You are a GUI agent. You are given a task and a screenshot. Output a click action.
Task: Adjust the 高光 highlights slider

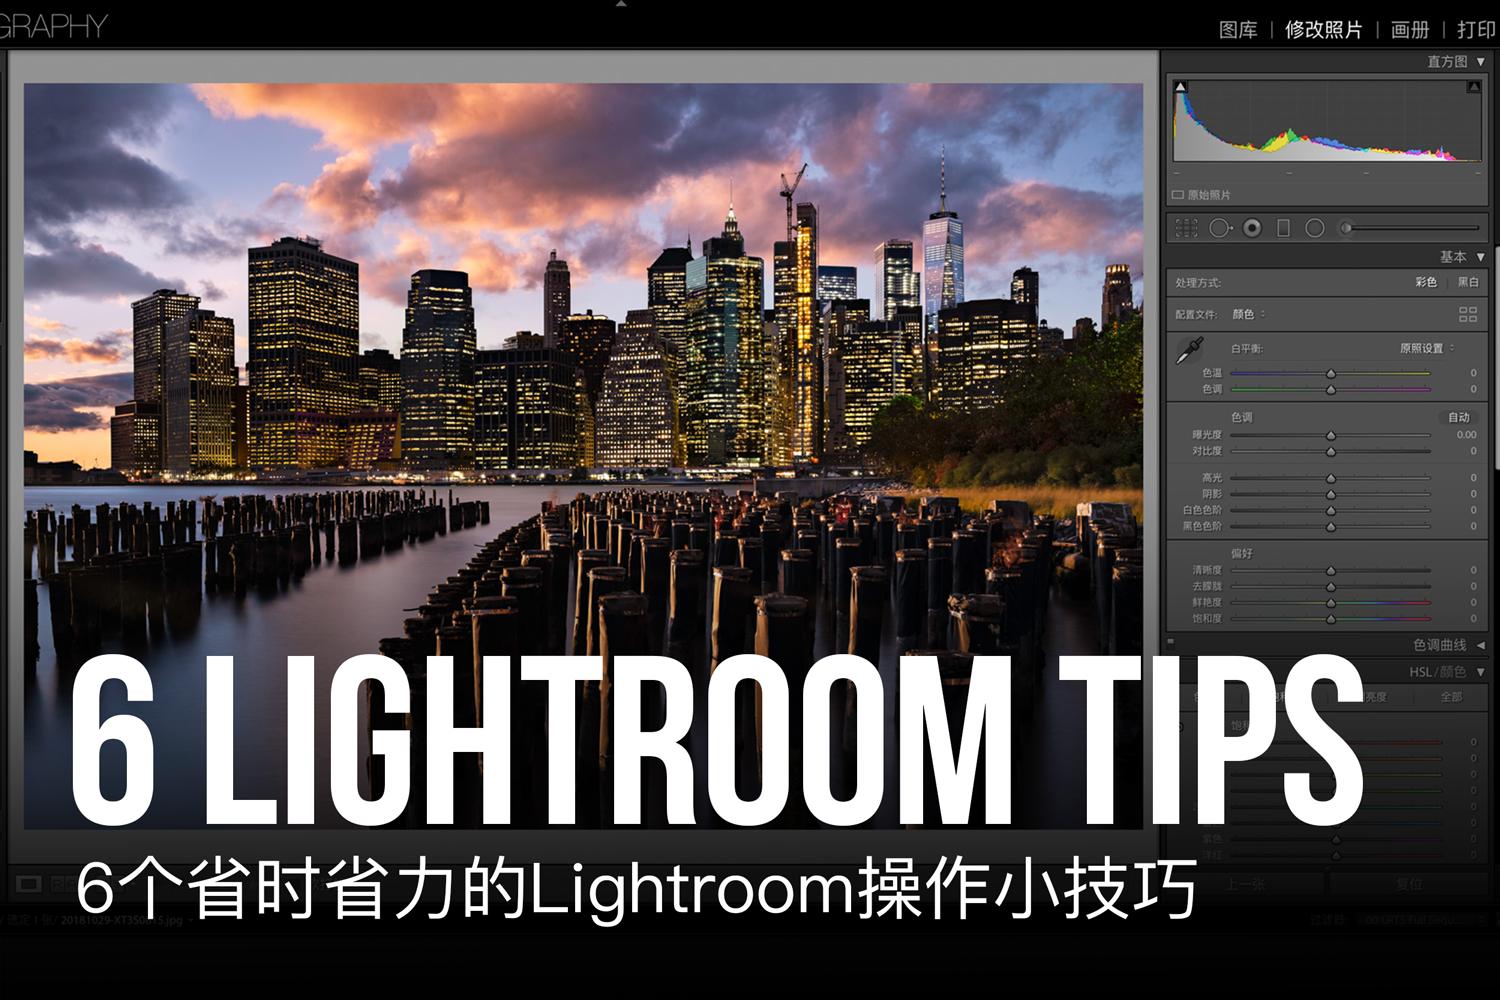[1331, 478]
